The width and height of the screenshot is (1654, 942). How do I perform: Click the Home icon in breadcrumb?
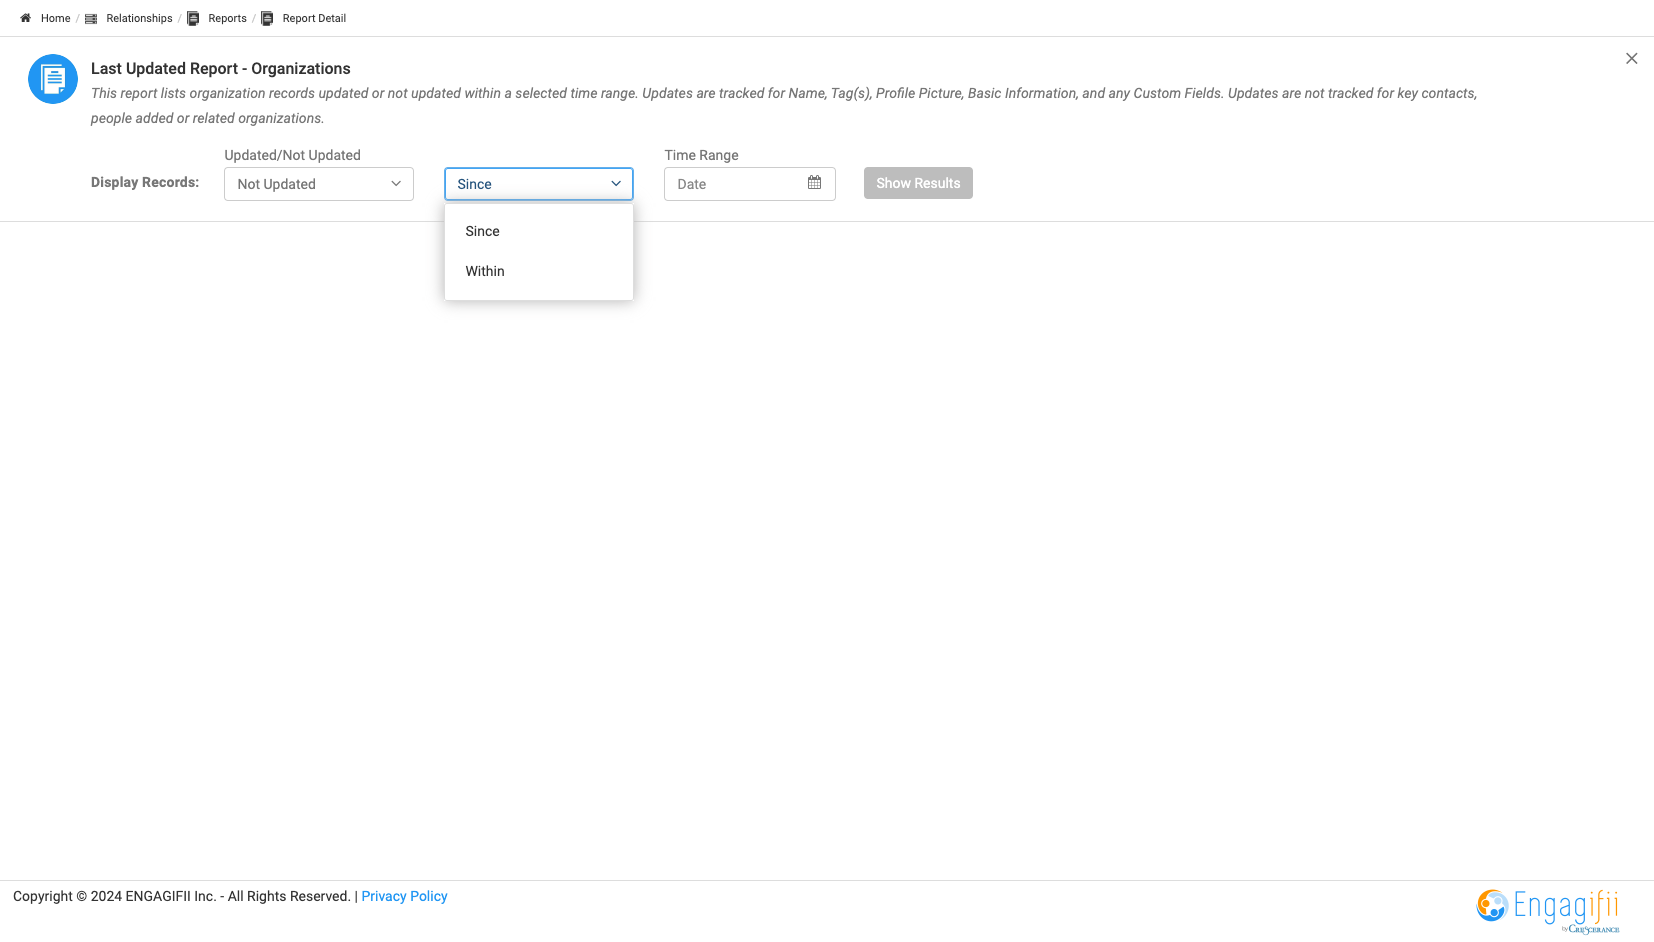[25, 18]
